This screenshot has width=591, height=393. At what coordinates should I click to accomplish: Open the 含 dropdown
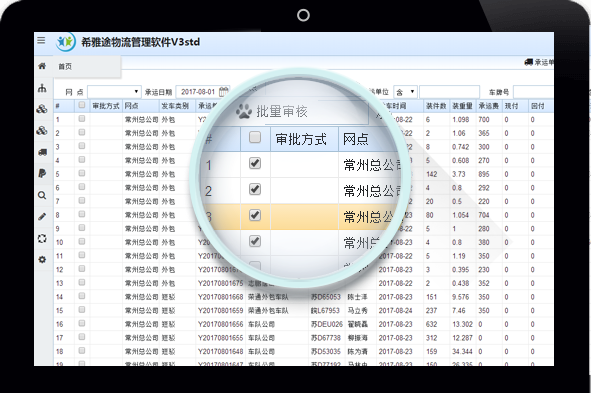click(405, 92)
